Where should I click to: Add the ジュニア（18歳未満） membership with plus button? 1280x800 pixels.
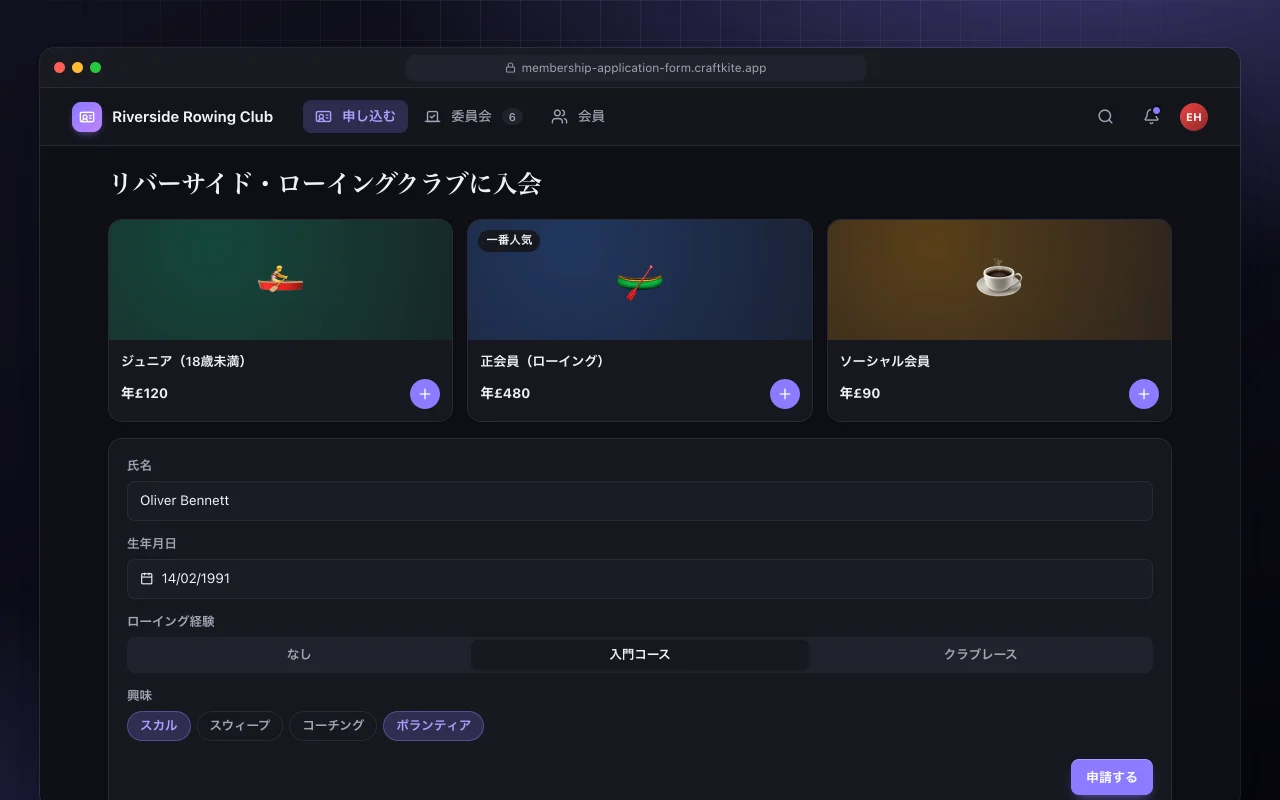425,394
